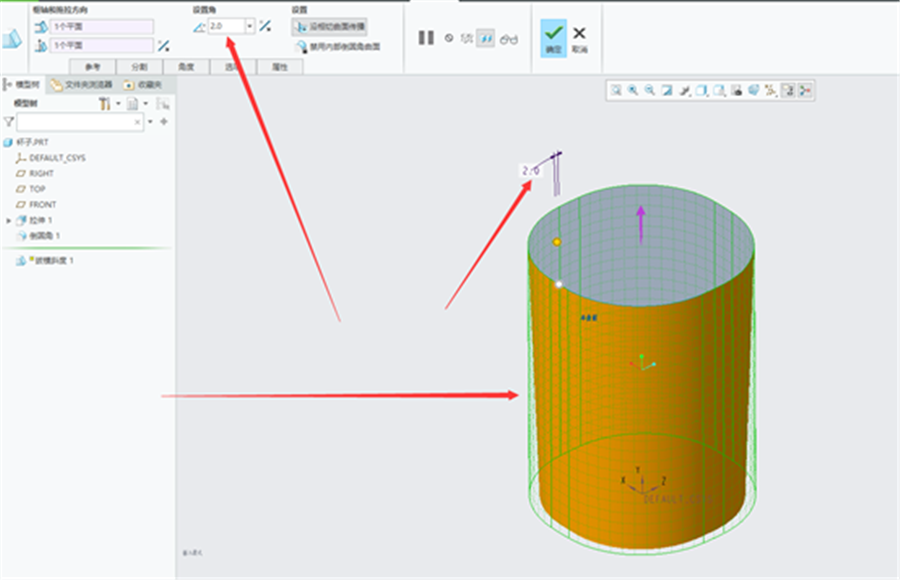Click the 2.0 angle dimension in the viewport
The height and width of the screenshot is (580, 900).
point(530,171)
